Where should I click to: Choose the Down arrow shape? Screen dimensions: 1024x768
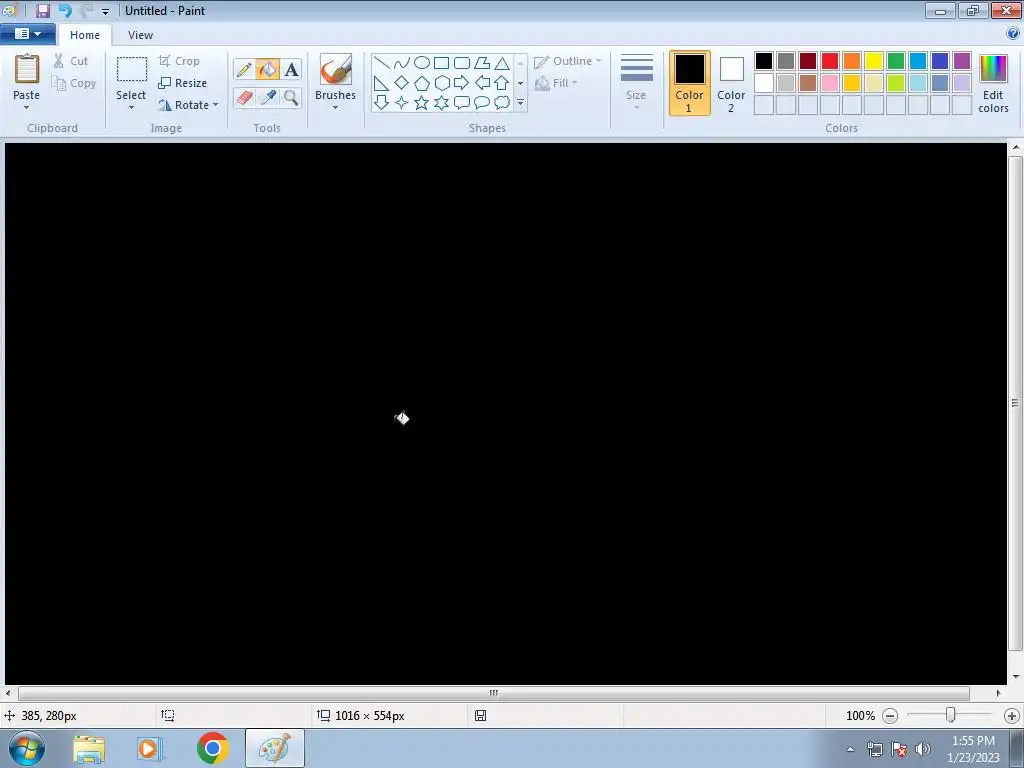382,103
